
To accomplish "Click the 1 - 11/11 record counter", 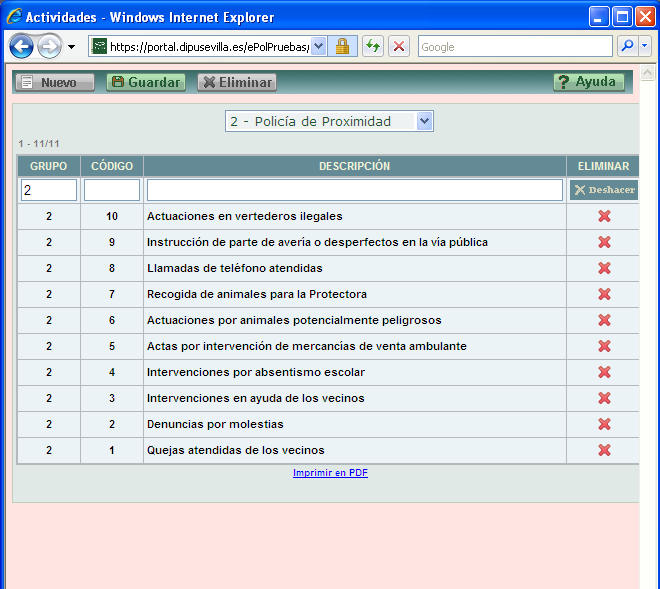I will click(x=39, y=144).
